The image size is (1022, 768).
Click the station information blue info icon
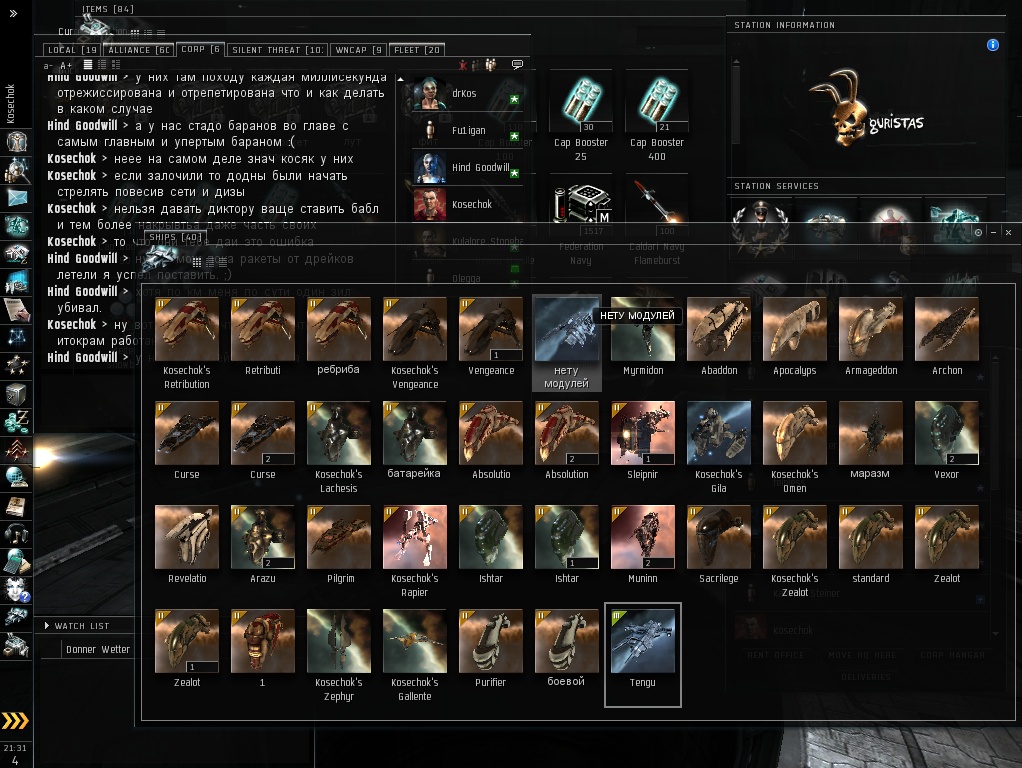tap(993, 45)
